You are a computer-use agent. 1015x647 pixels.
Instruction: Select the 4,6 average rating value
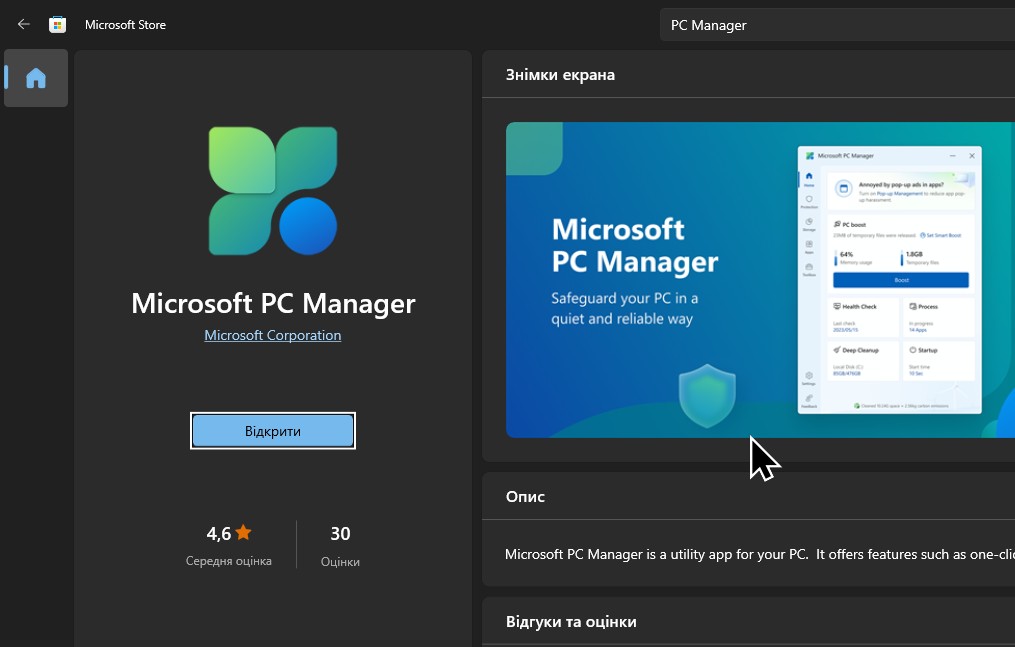pyautogui.click(x=219, y=534)
